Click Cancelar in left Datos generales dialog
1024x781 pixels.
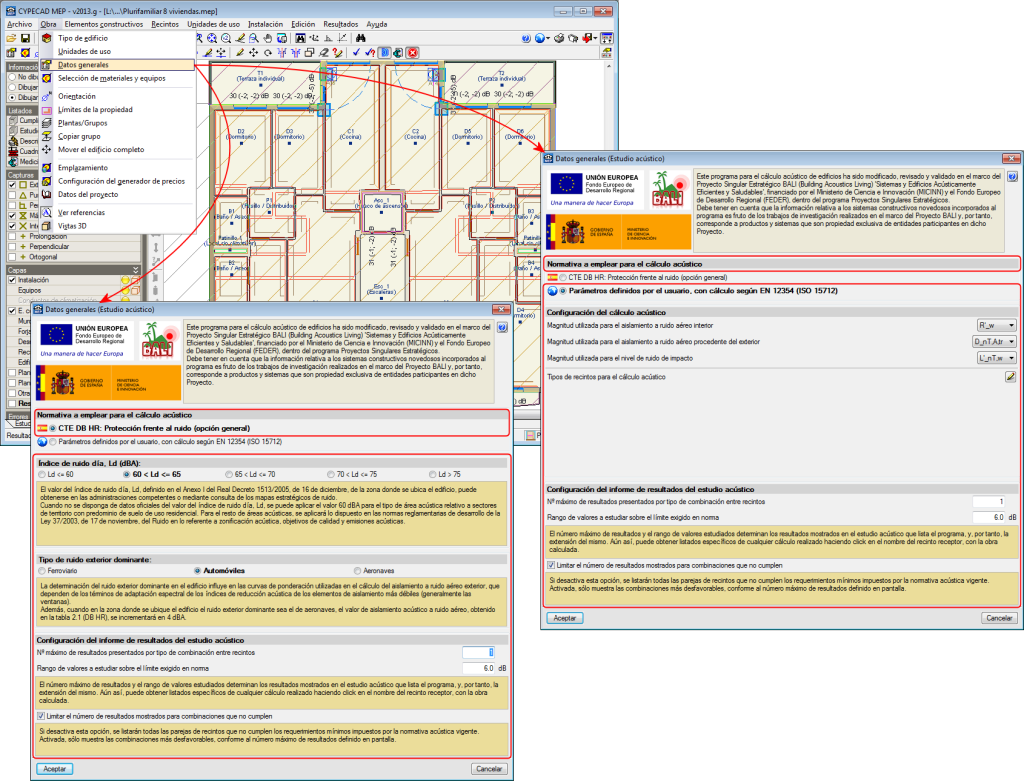(489, 769)
